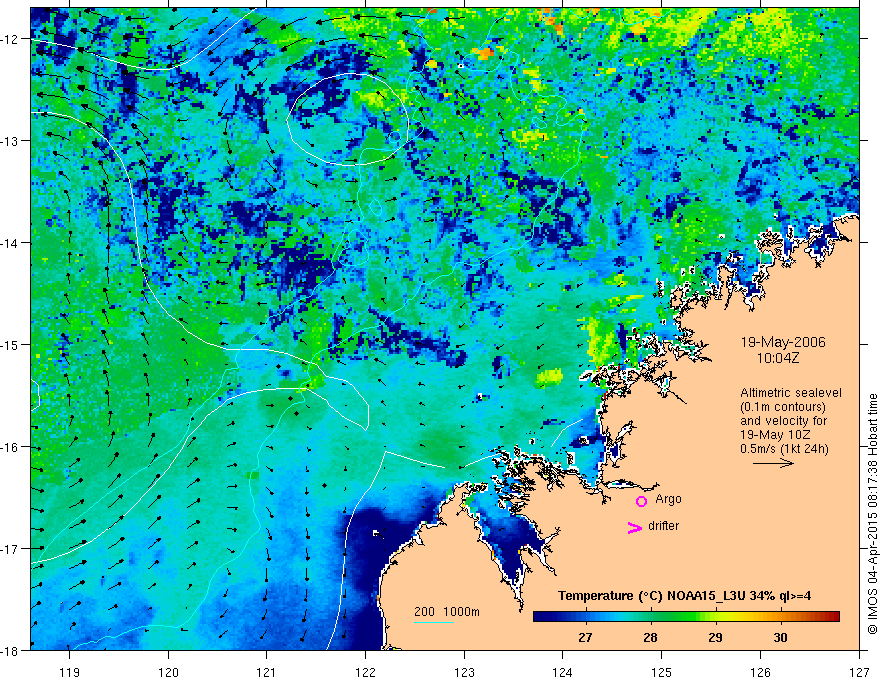Viewport: 880px width, 680px height.
Task: Click the velocity scale reference arrow
Action: [x=773, y=463]
